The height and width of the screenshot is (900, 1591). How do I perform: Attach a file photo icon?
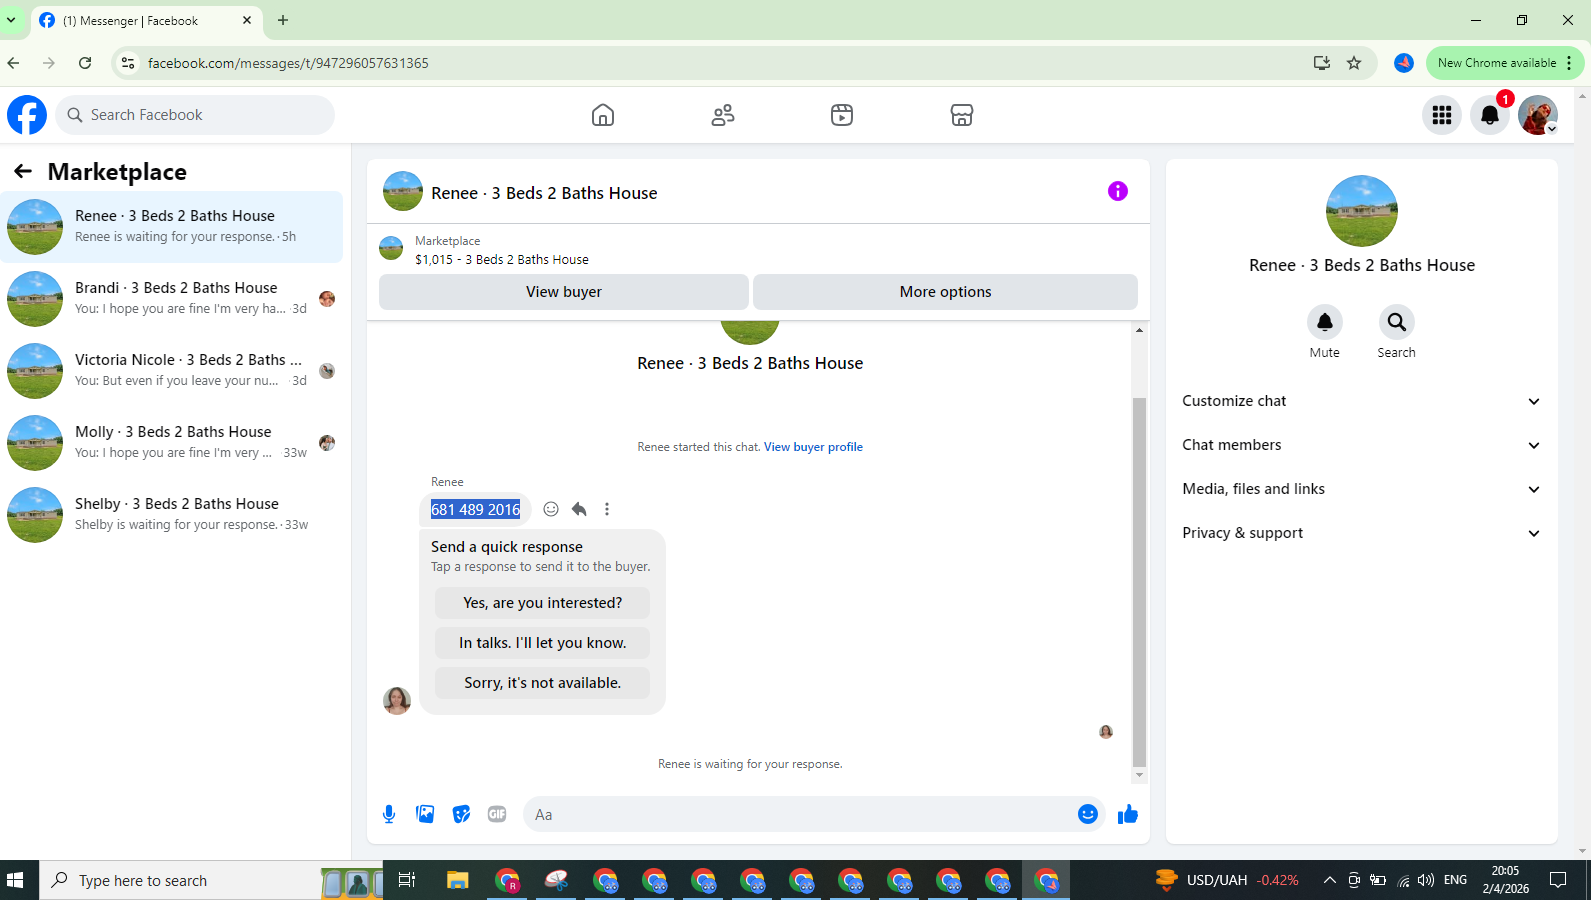click(425, 814)
